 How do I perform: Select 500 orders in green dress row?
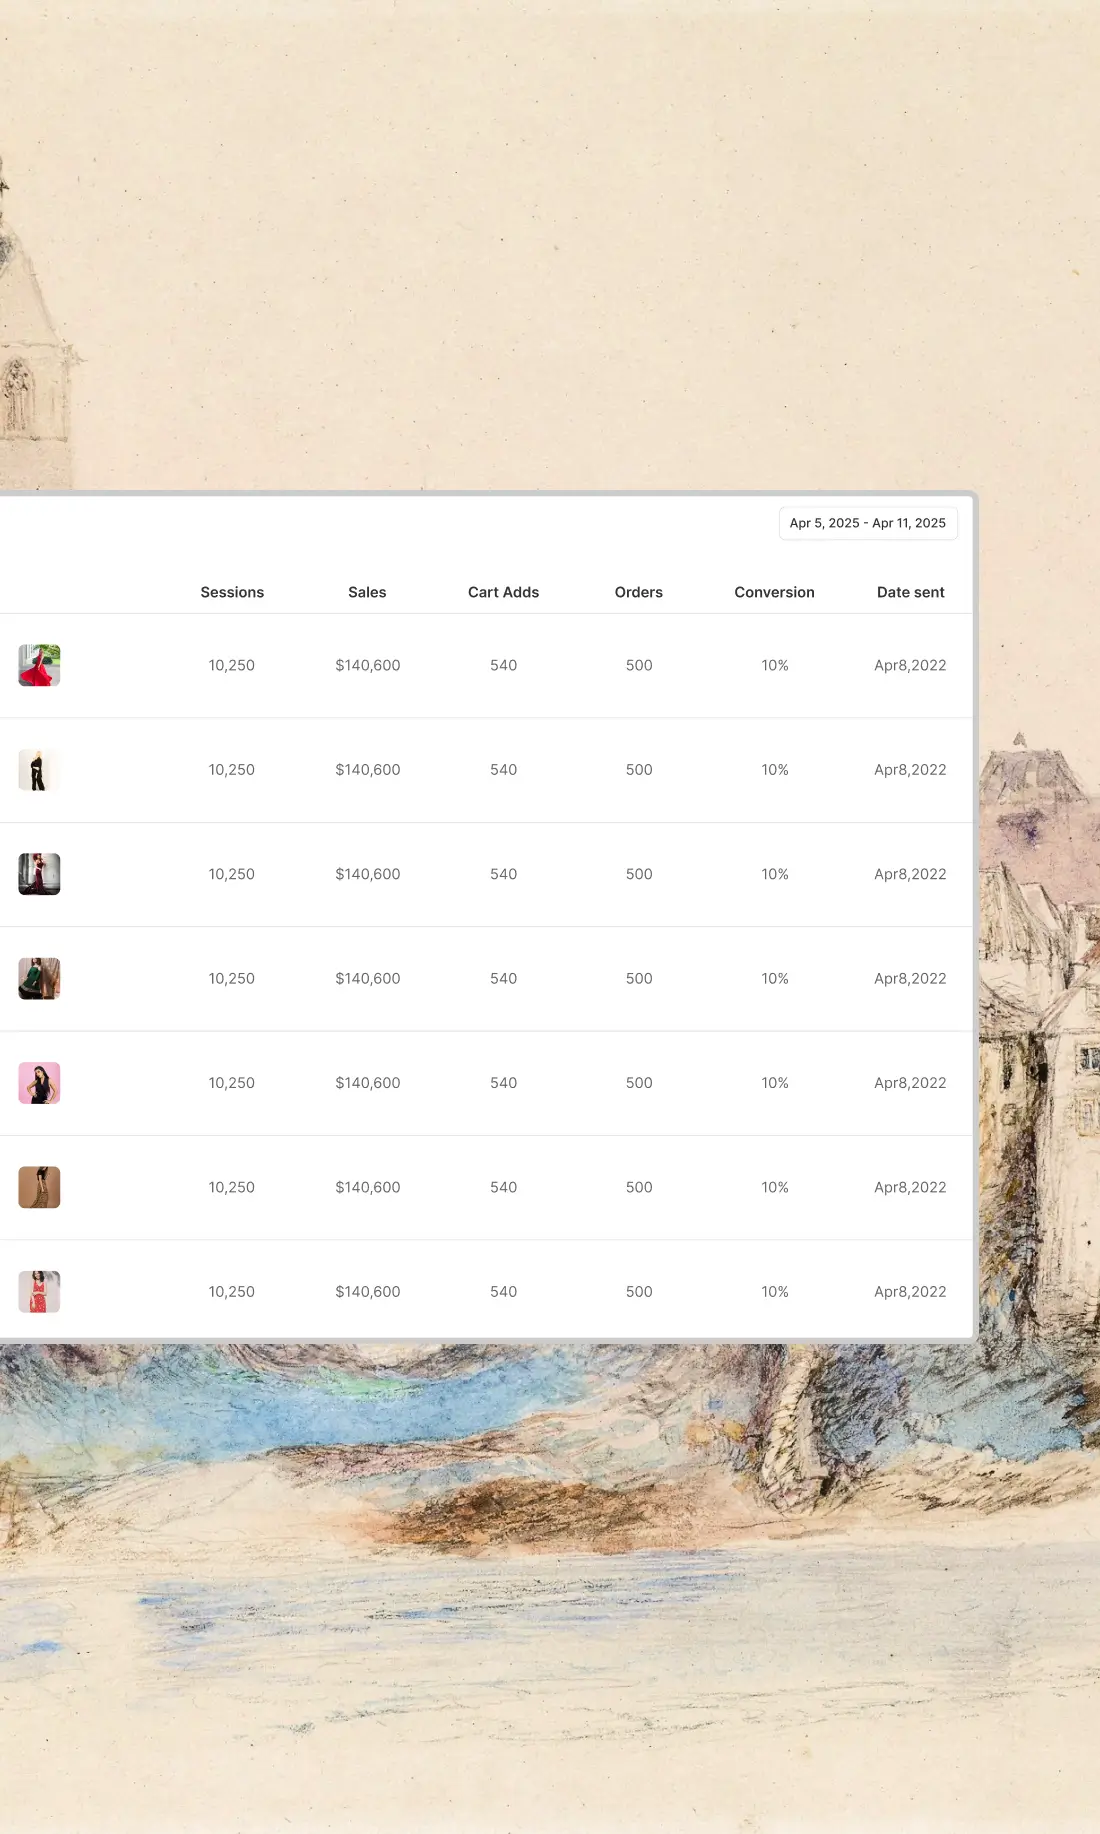click(x=639, y=979)
